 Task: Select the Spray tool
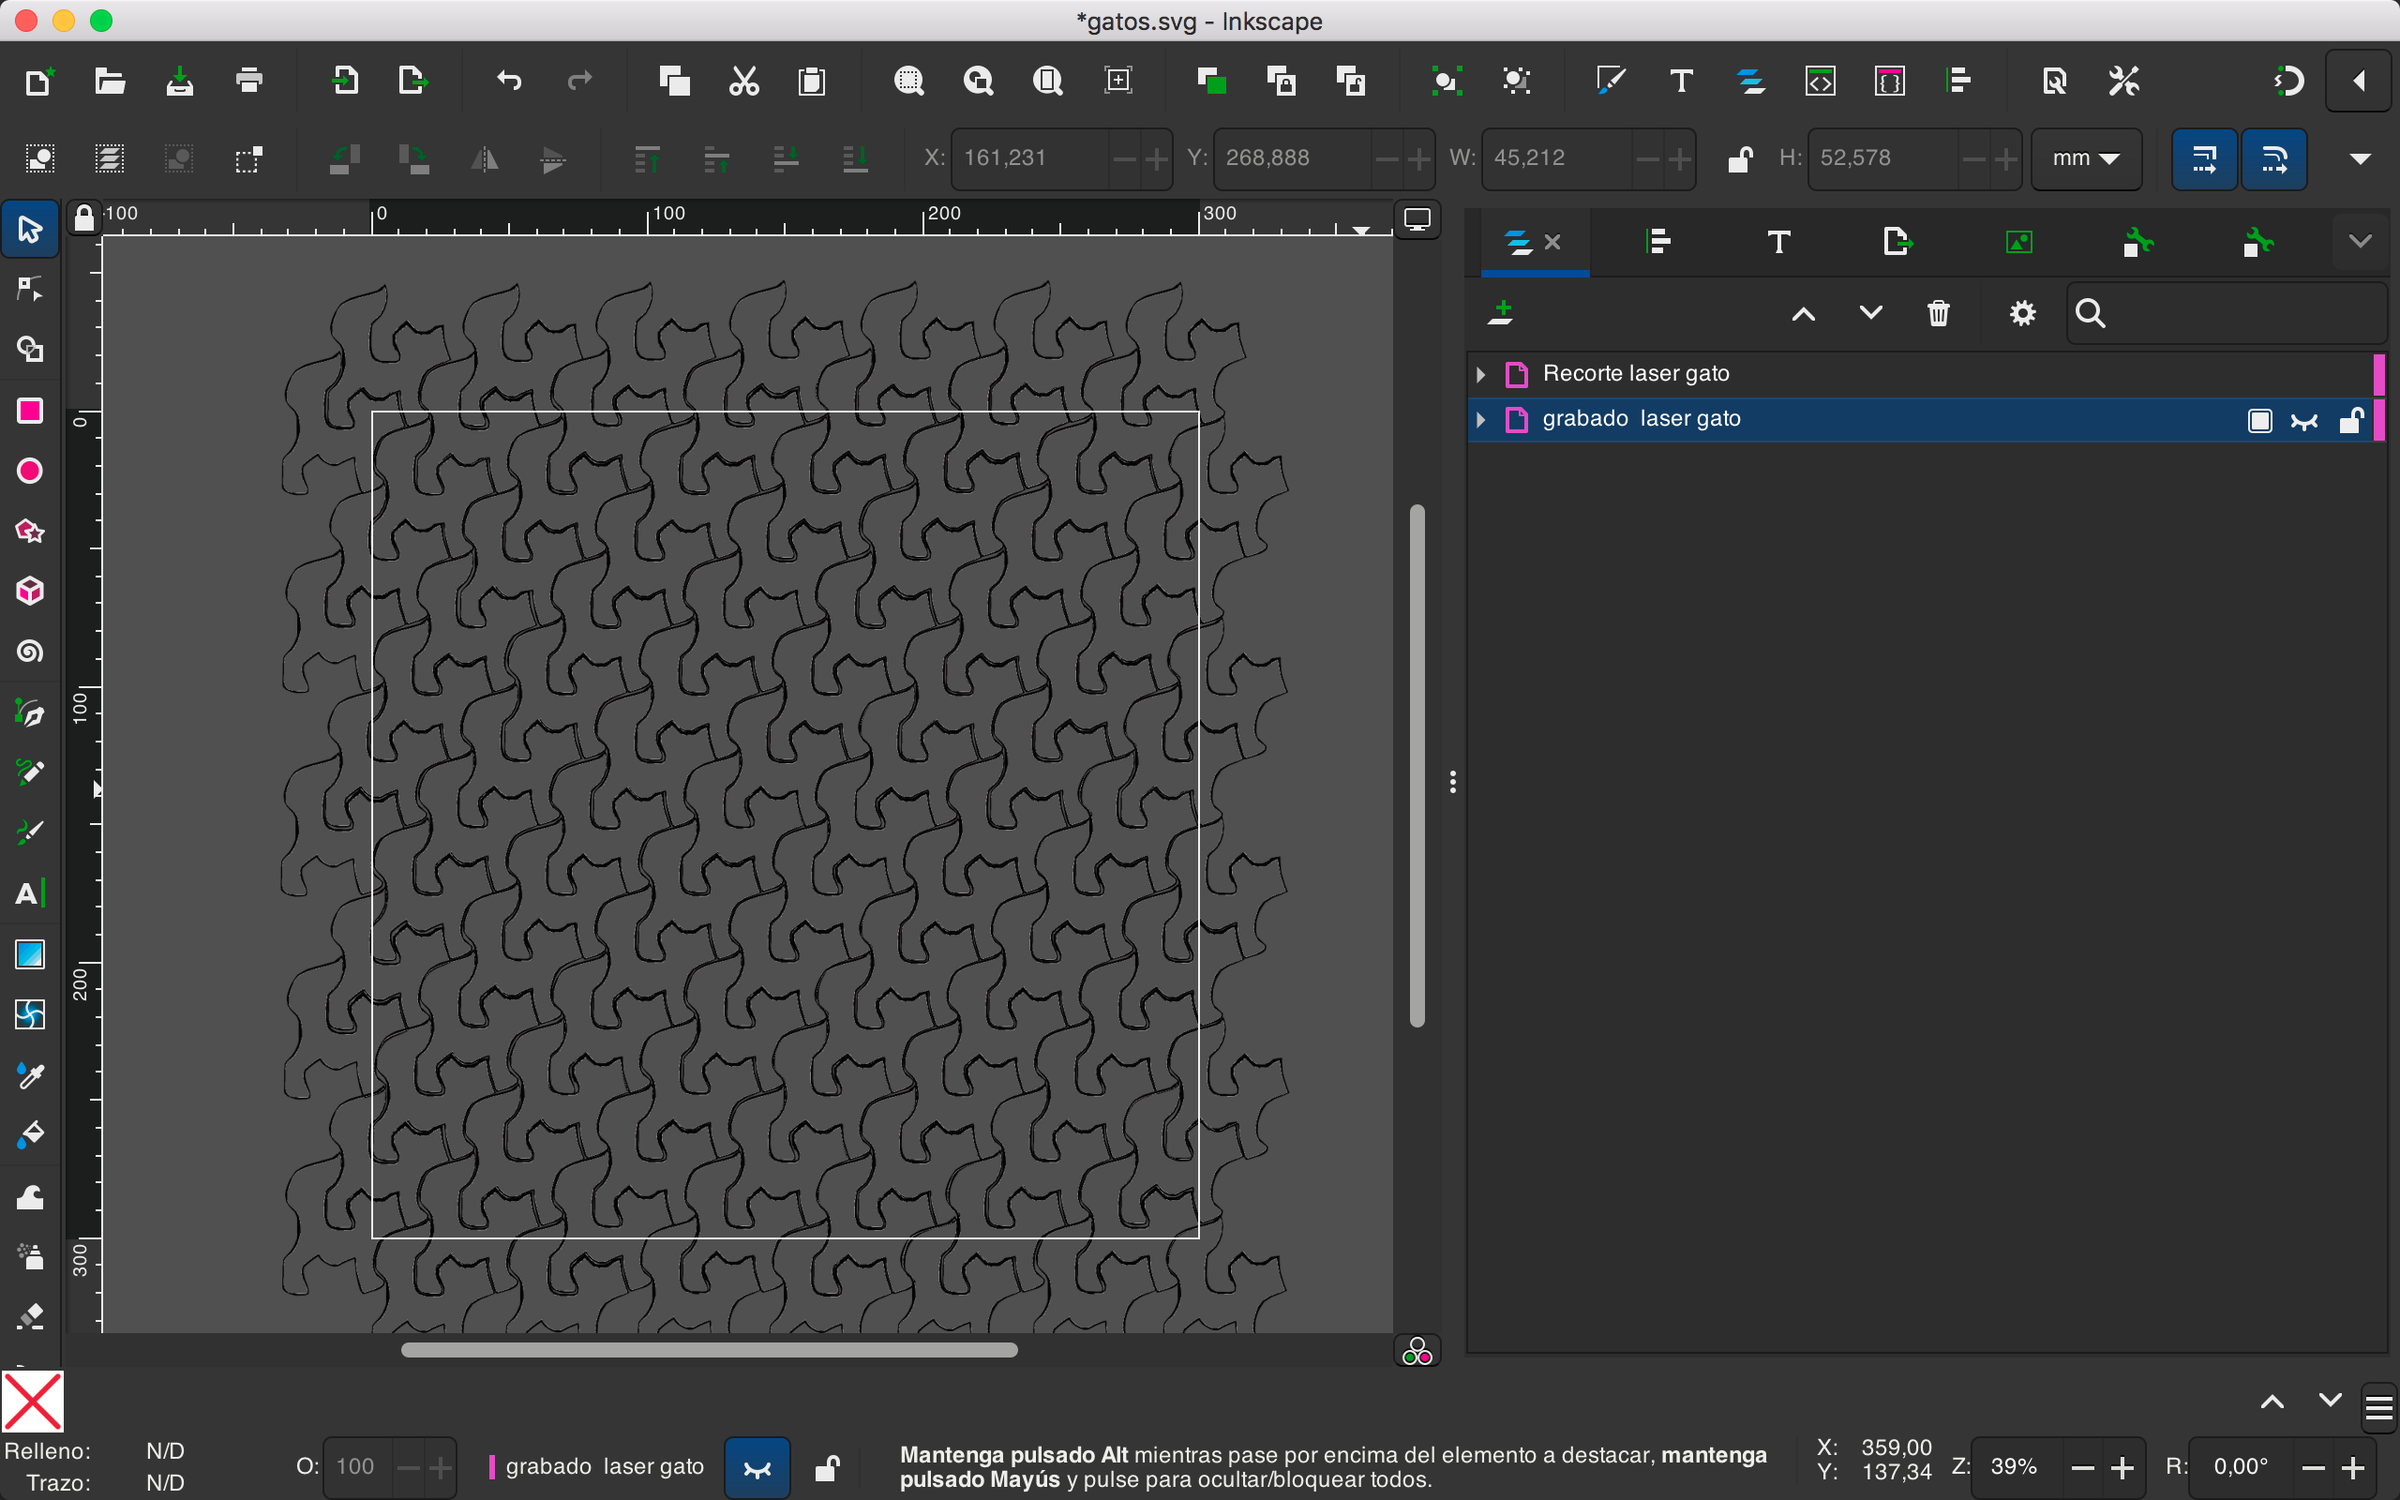pyautogui.click(x=30, y=1257)
